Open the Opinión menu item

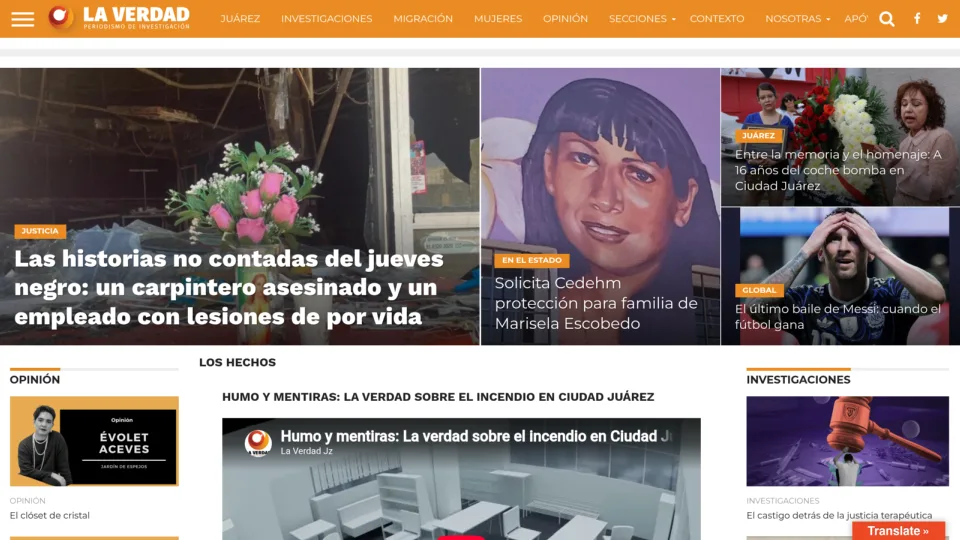565,19
